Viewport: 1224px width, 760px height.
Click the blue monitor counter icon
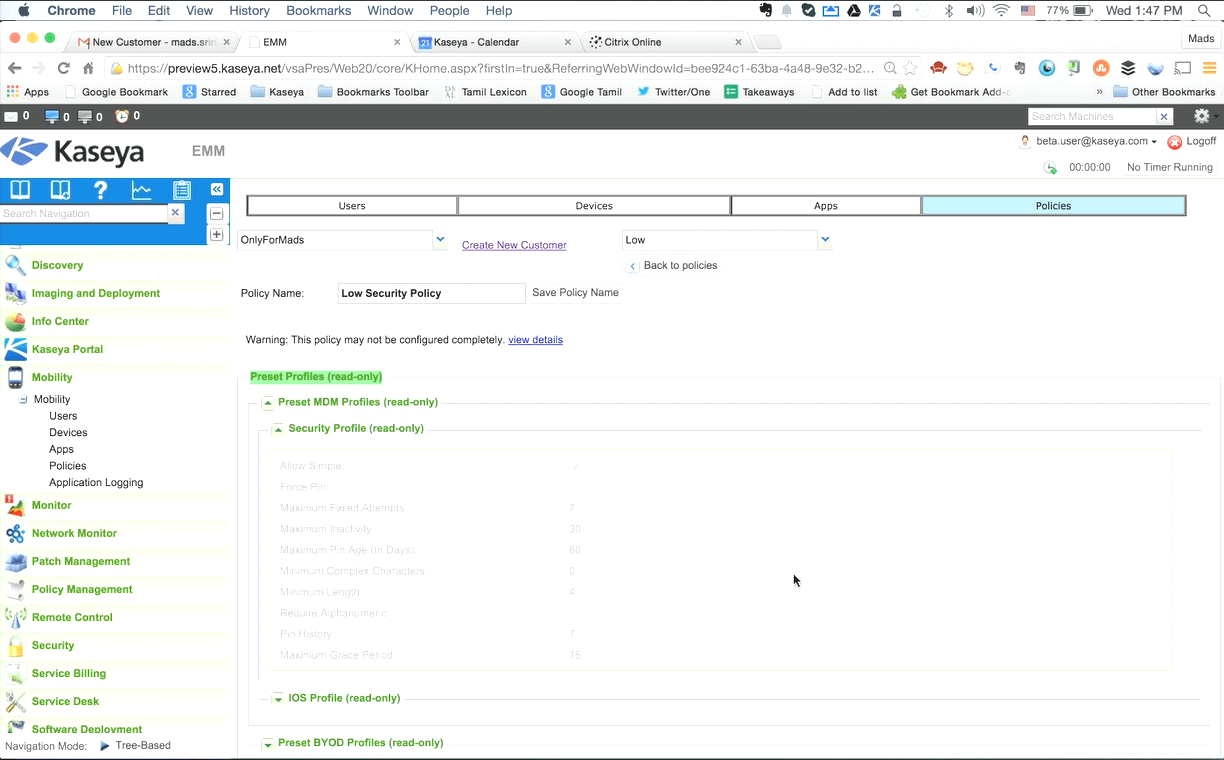[x=52, y=116]
